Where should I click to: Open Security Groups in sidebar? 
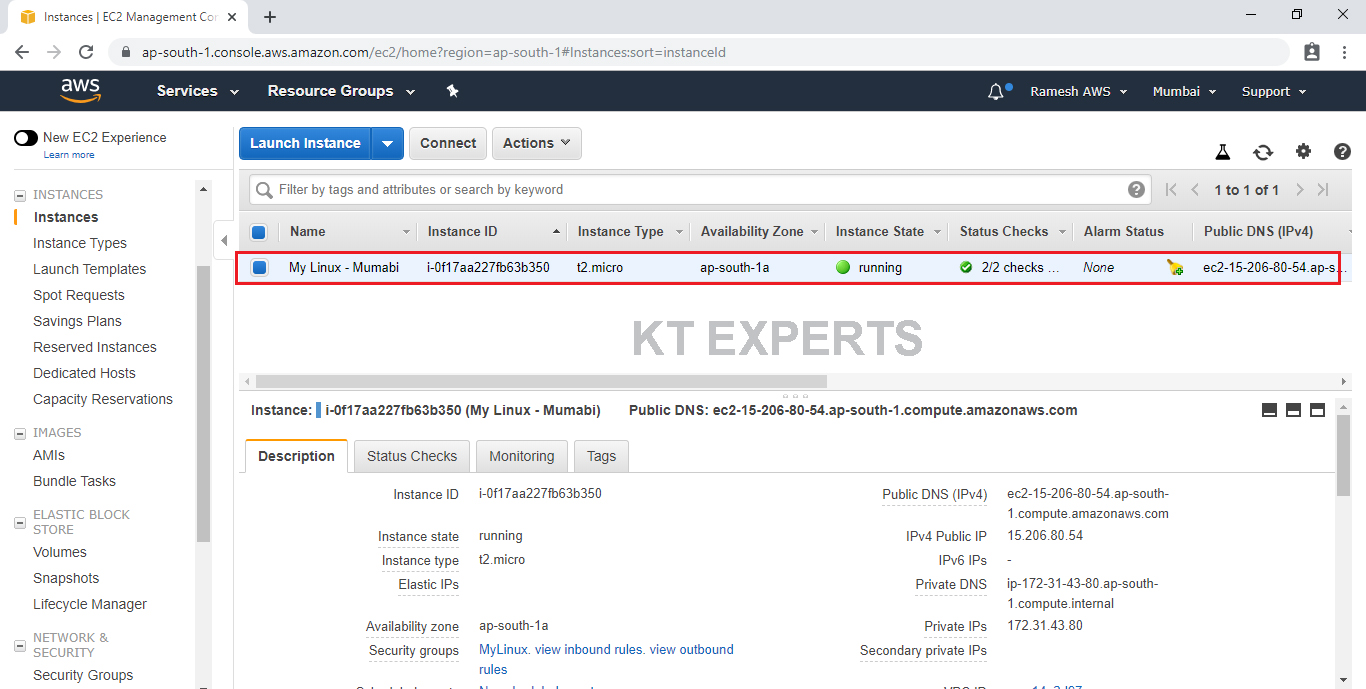coord(83,675)
